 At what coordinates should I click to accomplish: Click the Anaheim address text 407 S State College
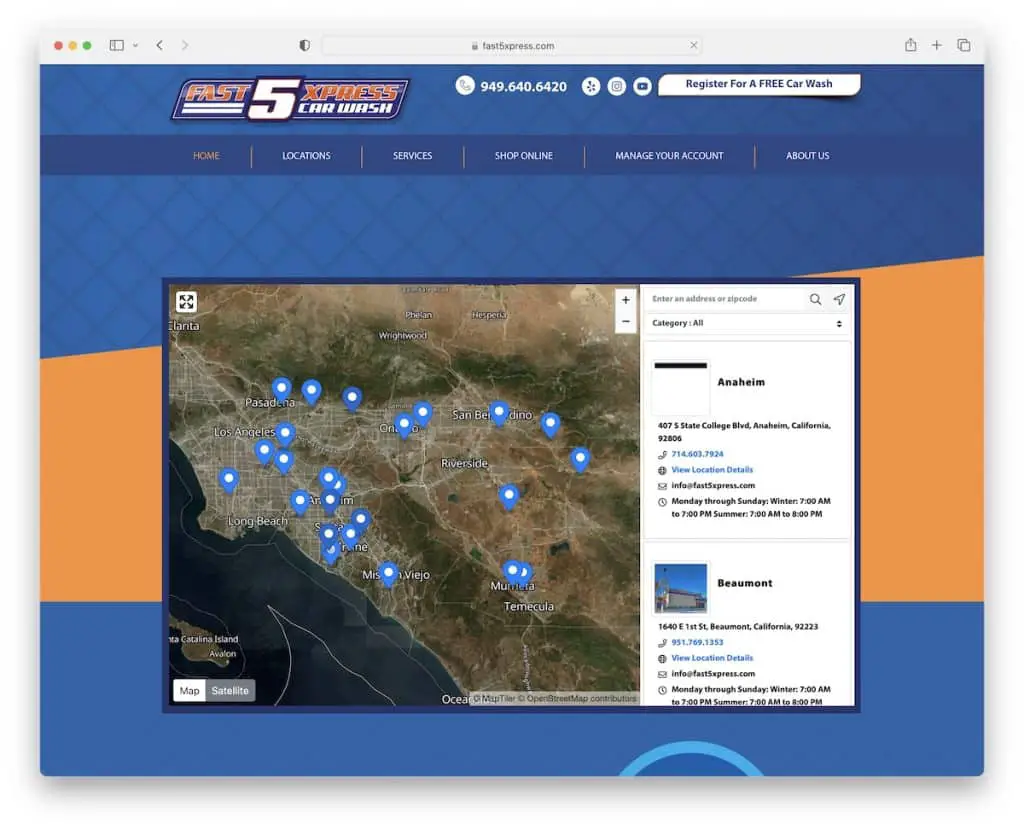coord(744,432)
